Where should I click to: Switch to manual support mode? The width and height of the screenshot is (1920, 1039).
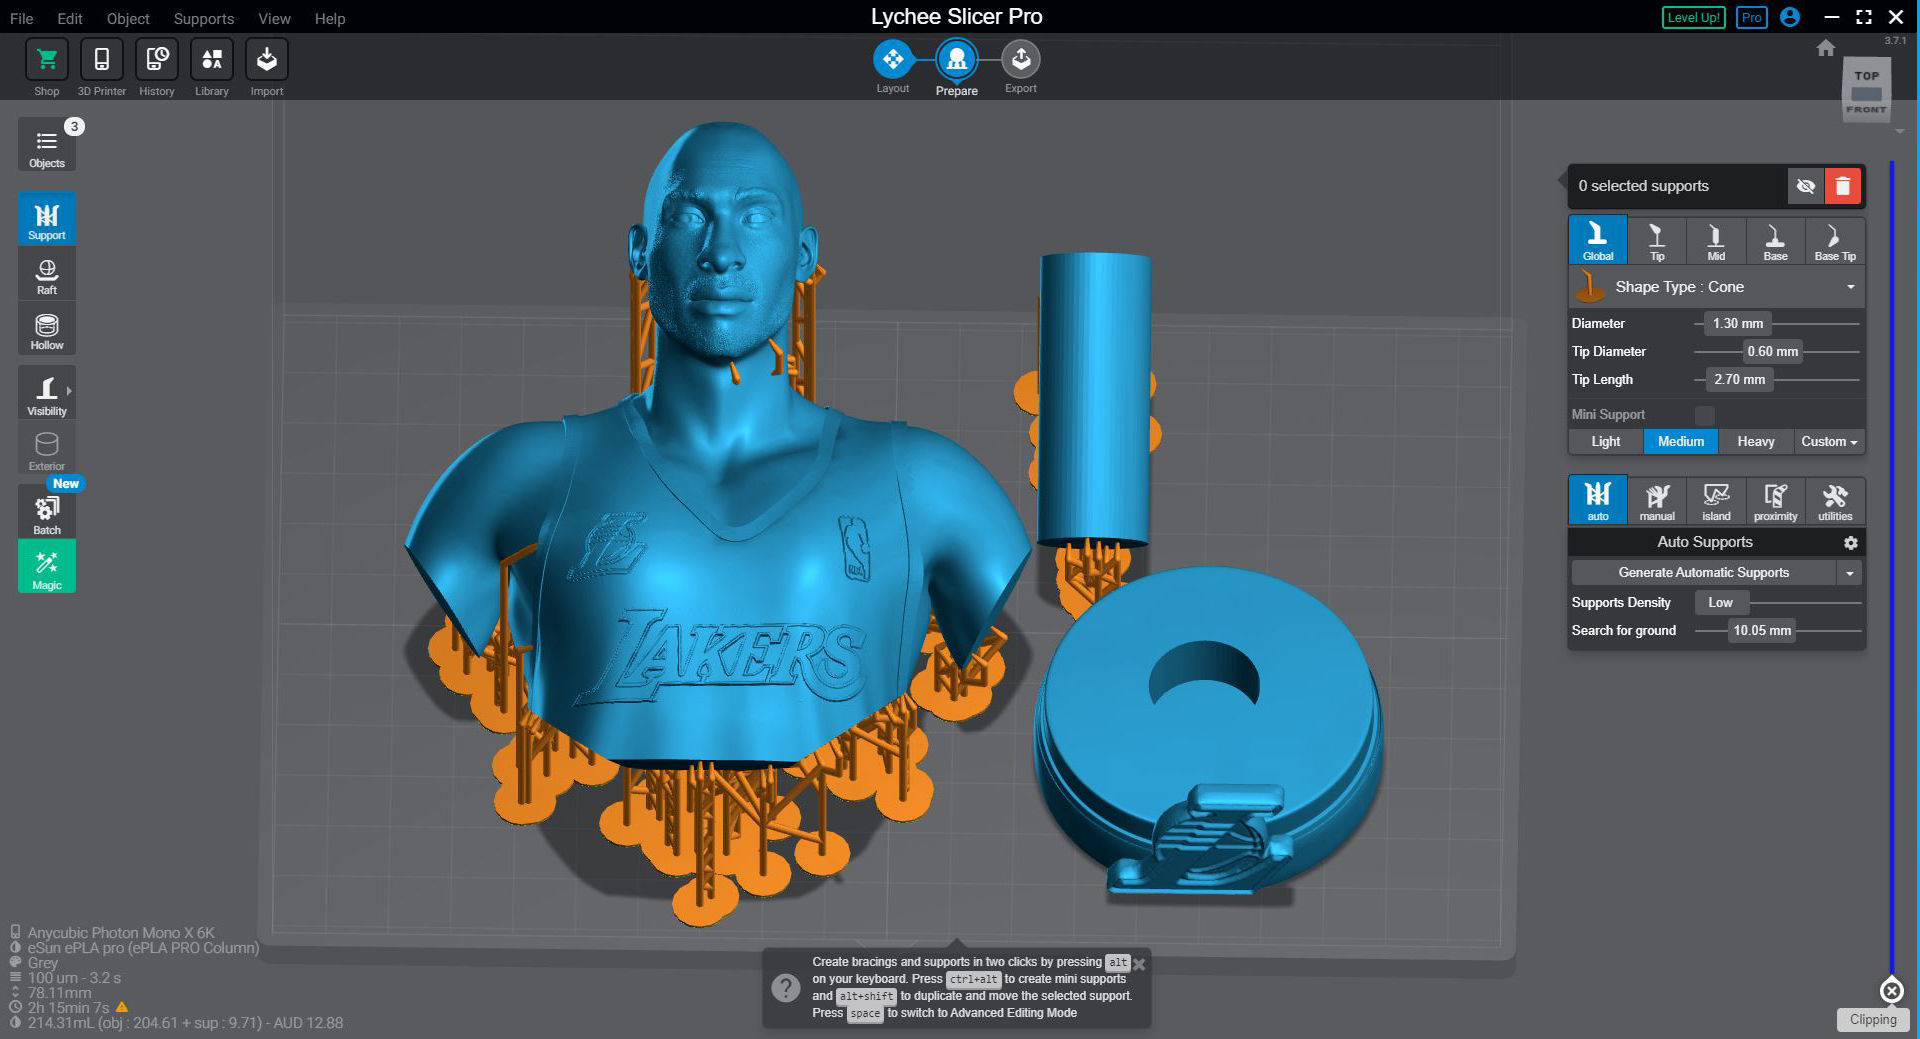pos(1657,501)
